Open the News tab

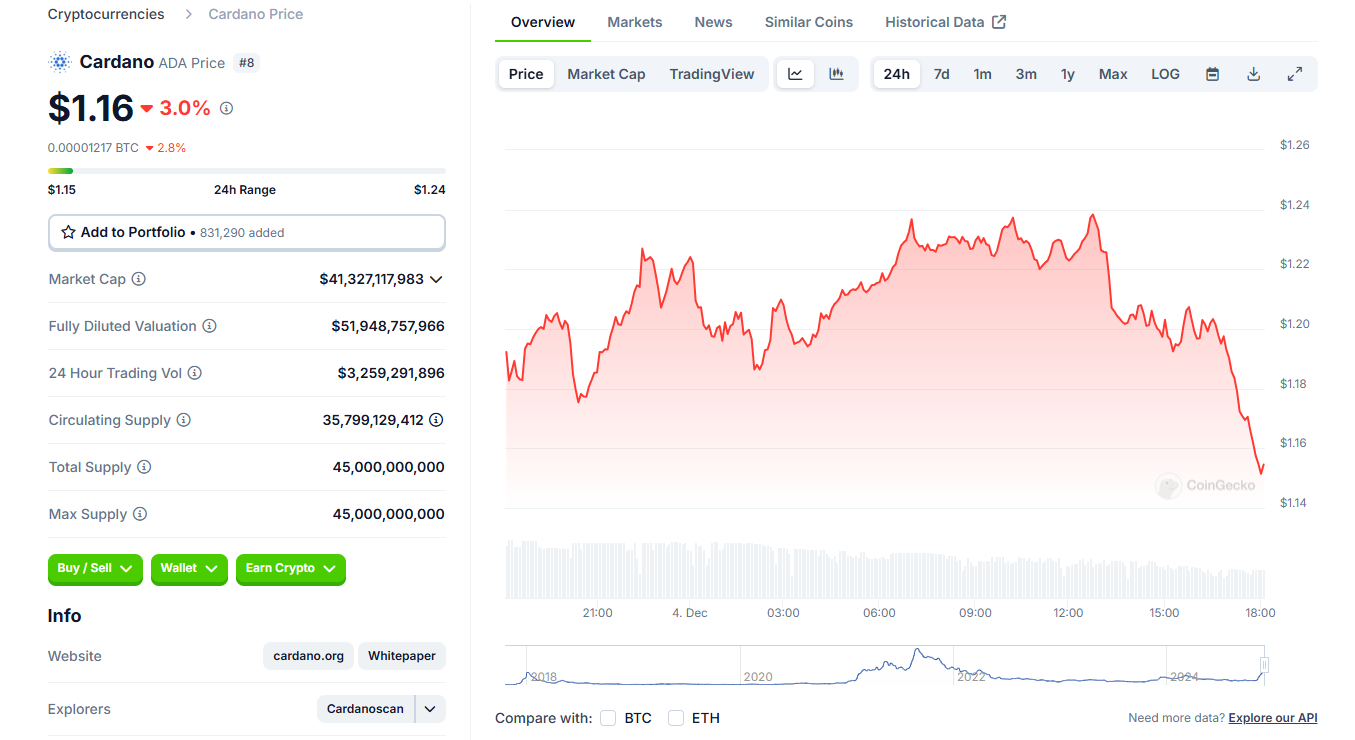click(713, 22)
